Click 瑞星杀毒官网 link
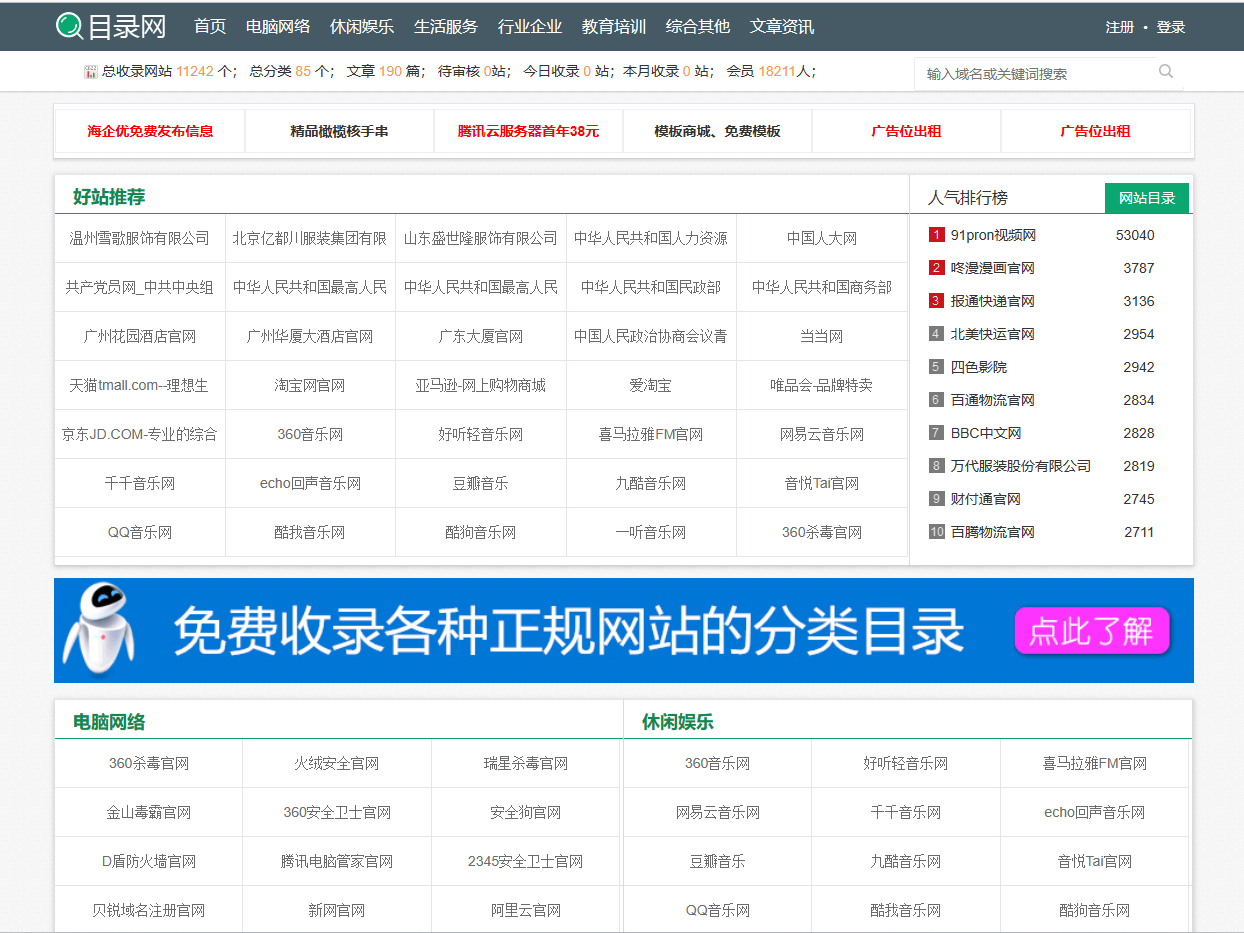This screenshot has width=1244, height=933. tap(526, 763)
